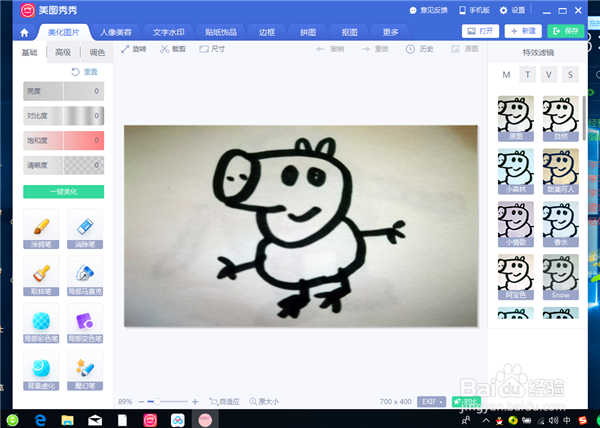Image resolution: width=600 pixels, height=428 pixels.
Task: Click the 旋转 rotate tool
Action: 134,49
